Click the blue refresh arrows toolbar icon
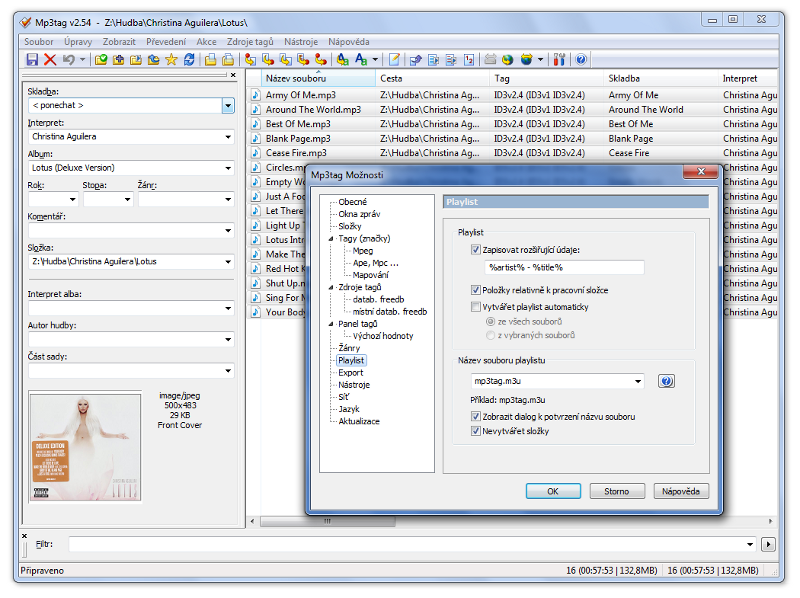800x598 pixels. click(189, 60)
